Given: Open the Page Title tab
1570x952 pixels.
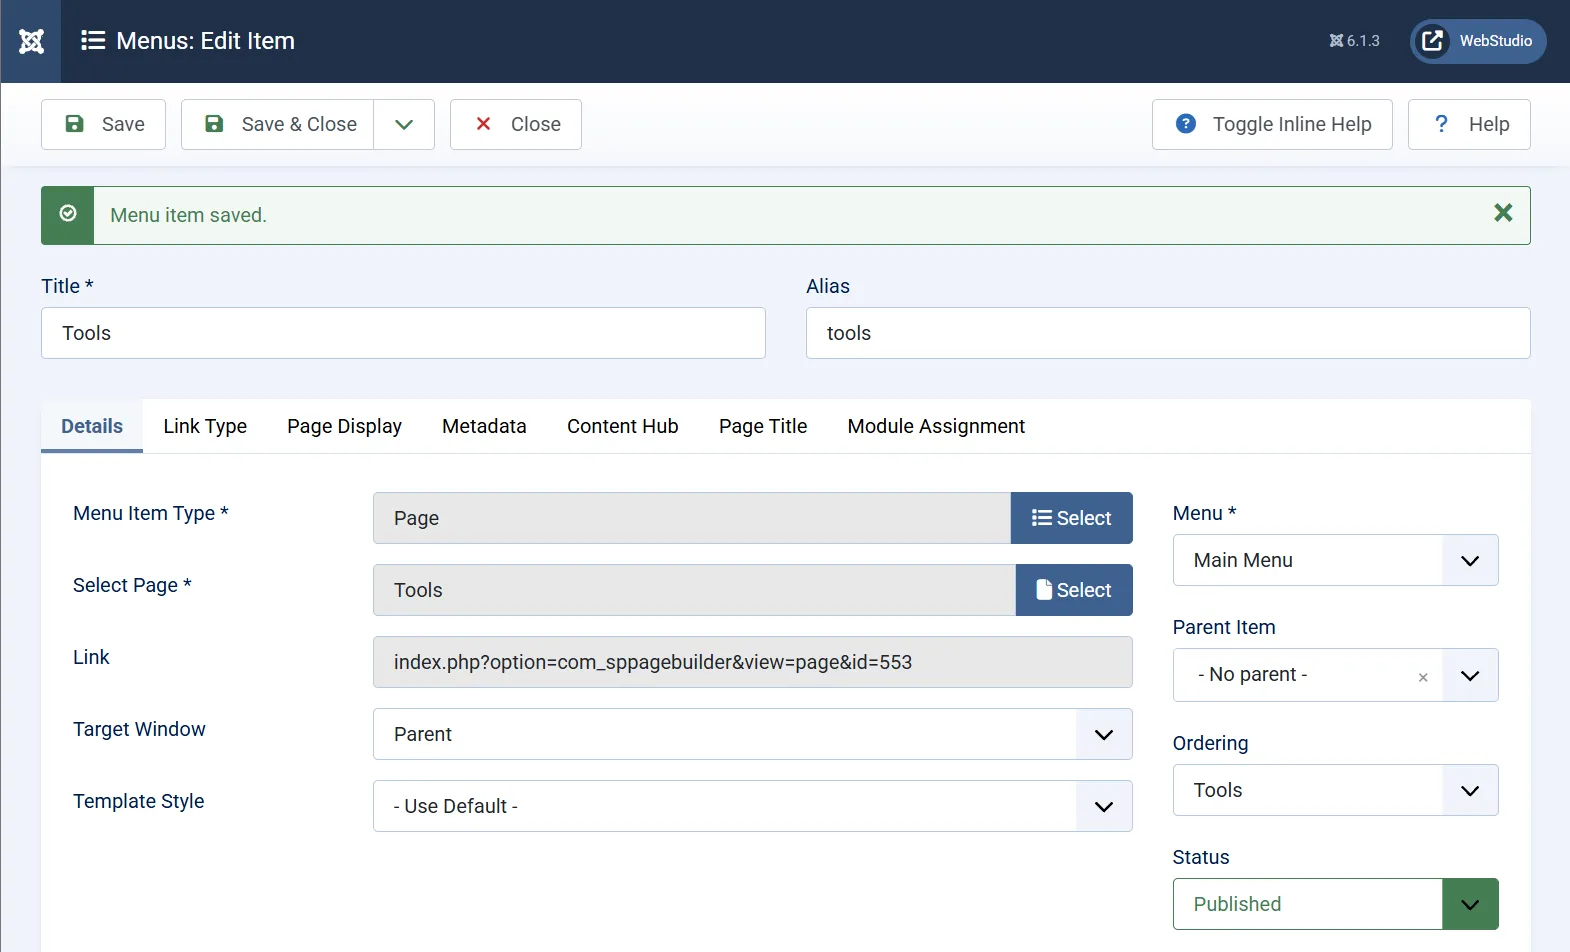Looking at the screenshot, I should point(763,426).
